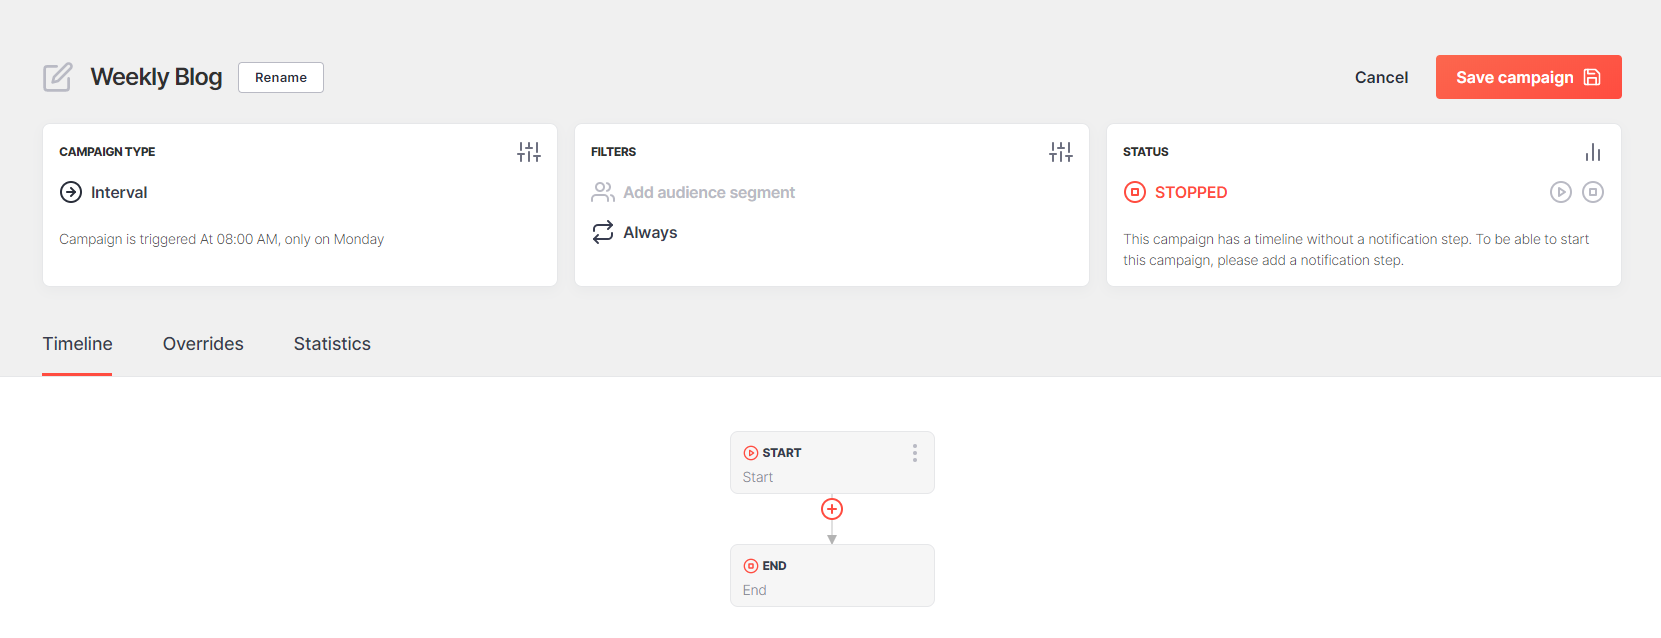Open status statistics bar chart icon
The image size is (1661, 638).
pyautogui.click(x=1593, y=152)
